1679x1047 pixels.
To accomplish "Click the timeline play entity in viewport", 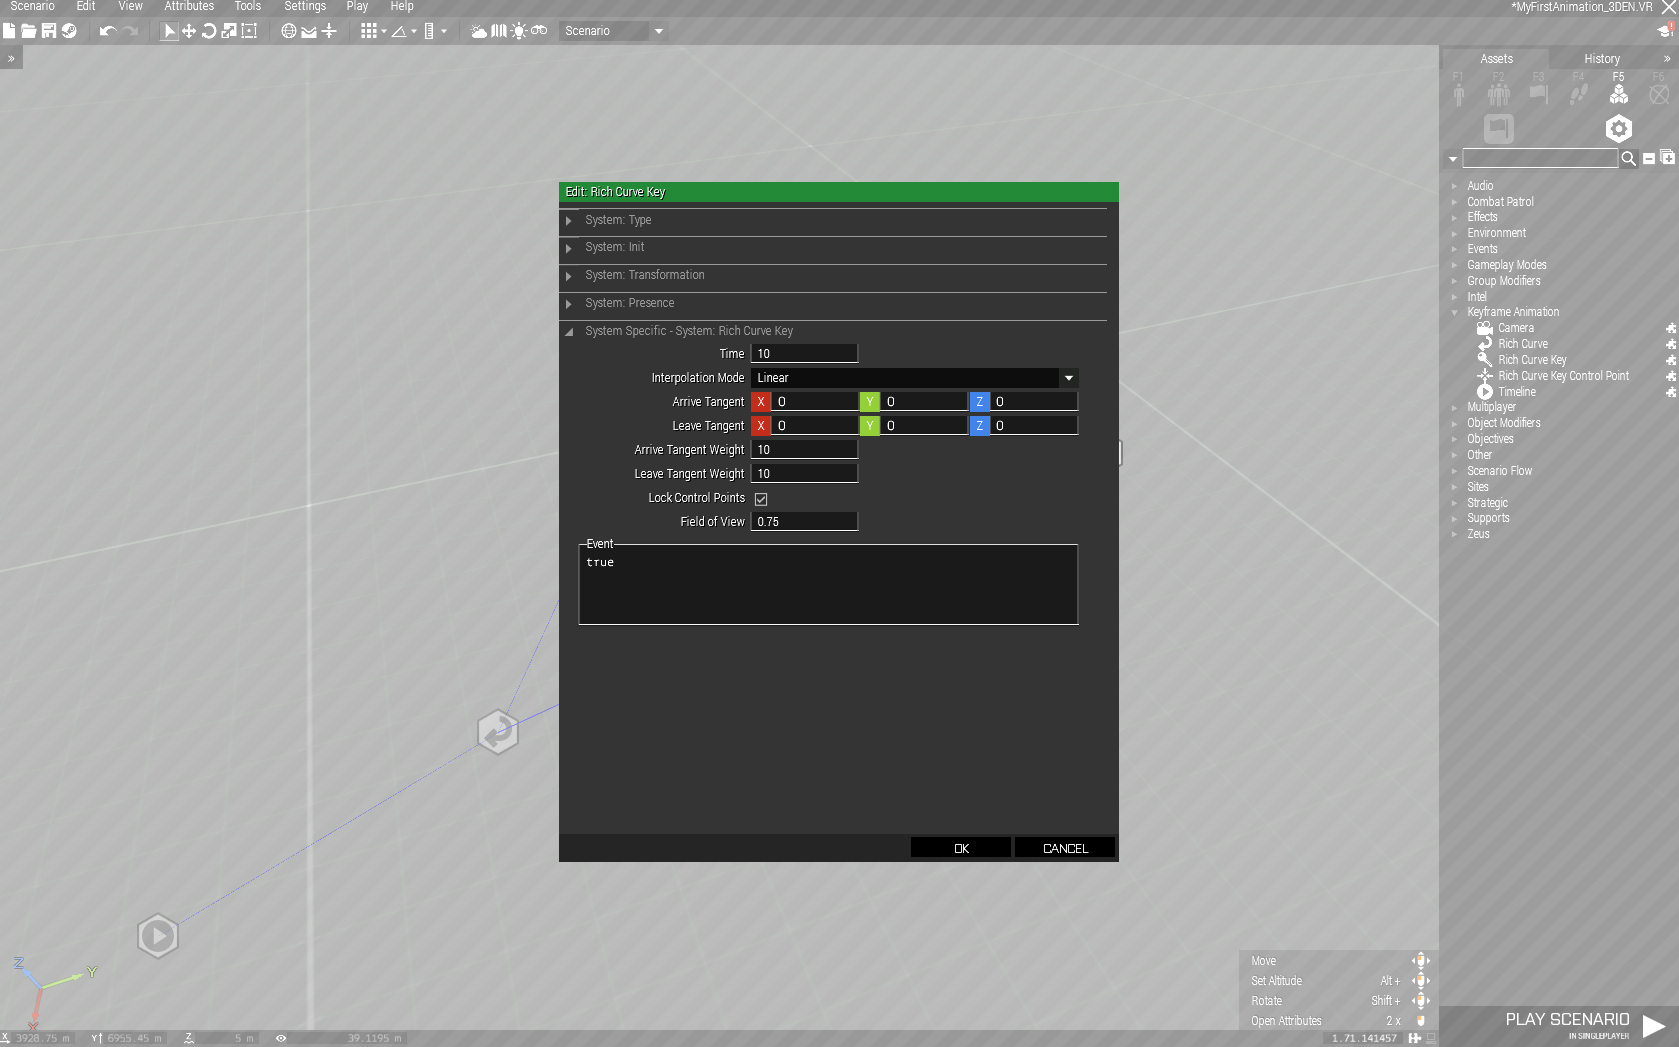I will pyautogui.click(x=158, y=936).
